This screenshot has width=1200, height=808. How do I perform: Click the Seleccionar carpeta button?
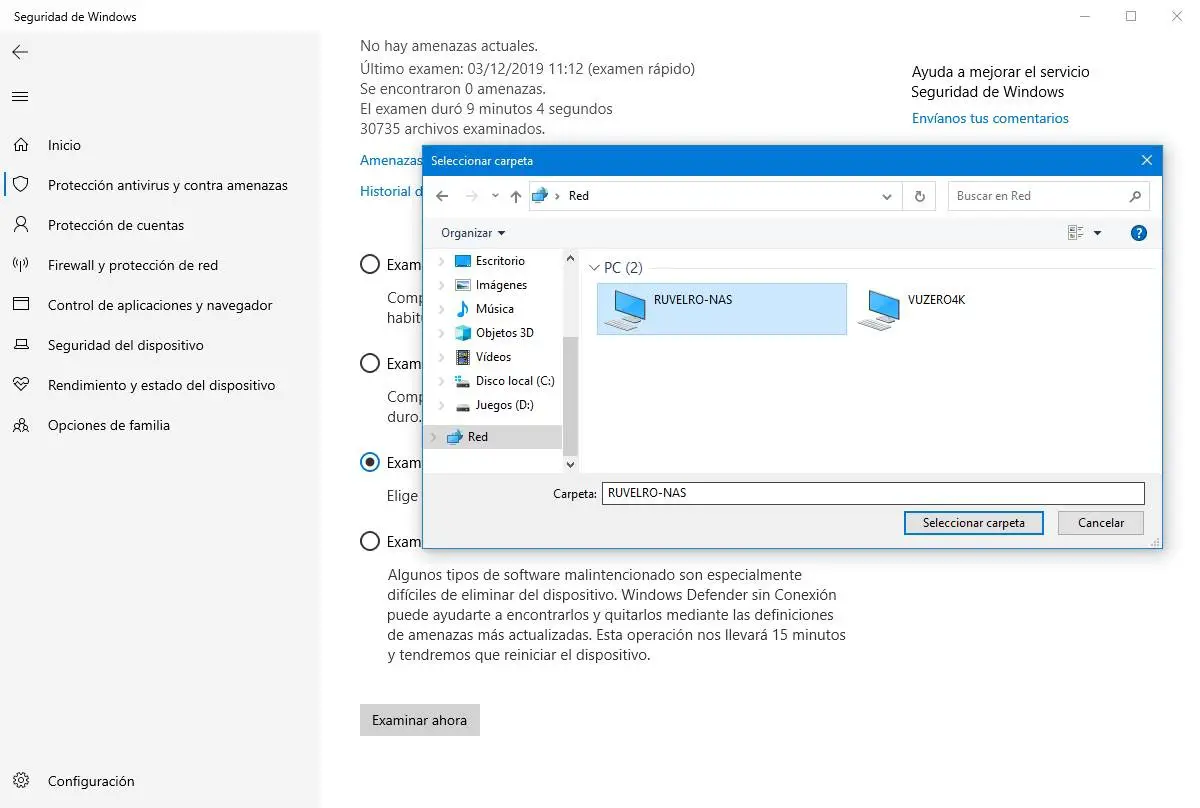(974, 523)
